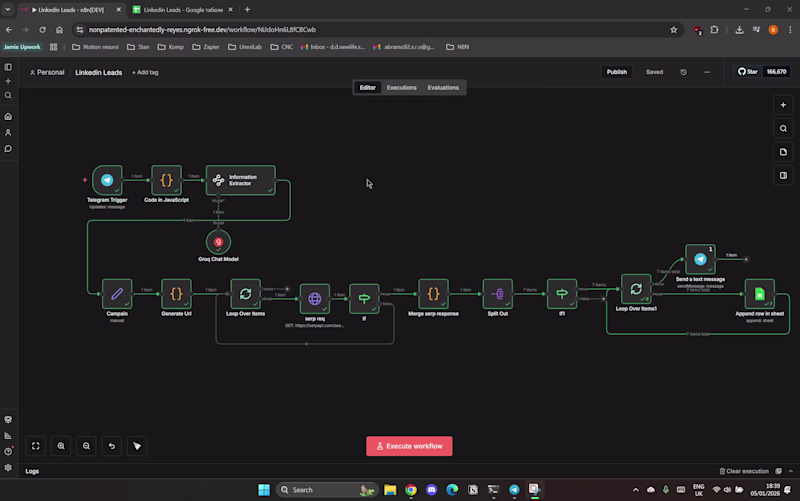Viewport: 800px width, 501px height.
Task: Open a new browser tab
Action: [247, 10]
